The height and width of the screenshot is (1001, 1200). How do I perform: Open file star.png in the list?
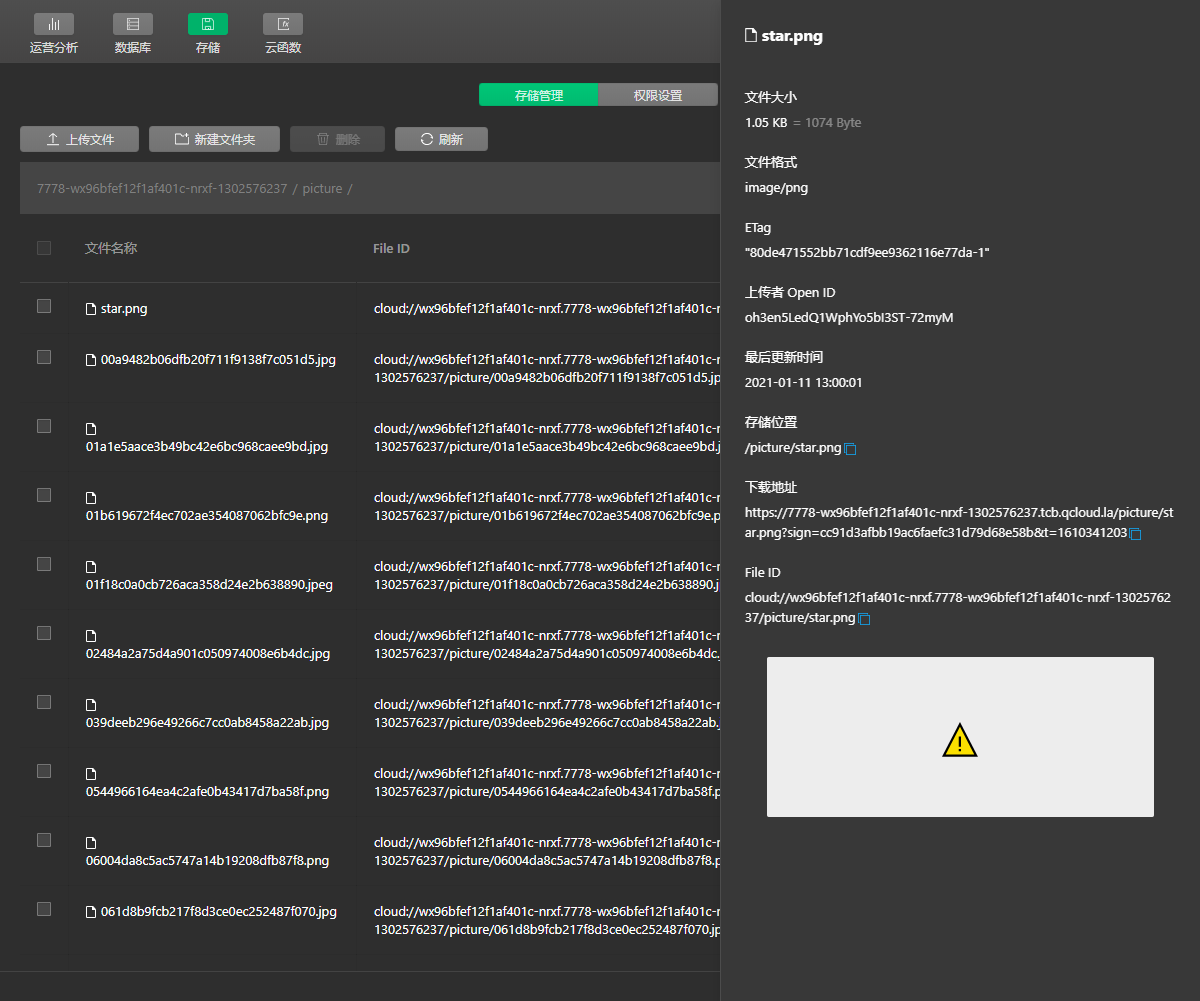point(124,309)
